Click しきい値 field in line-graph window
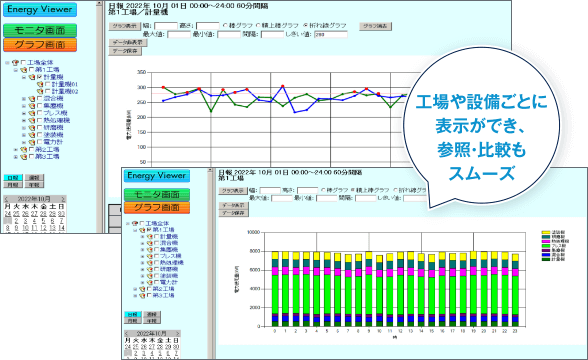This screenshot has width=588, height=360. [x=331, y=34]
